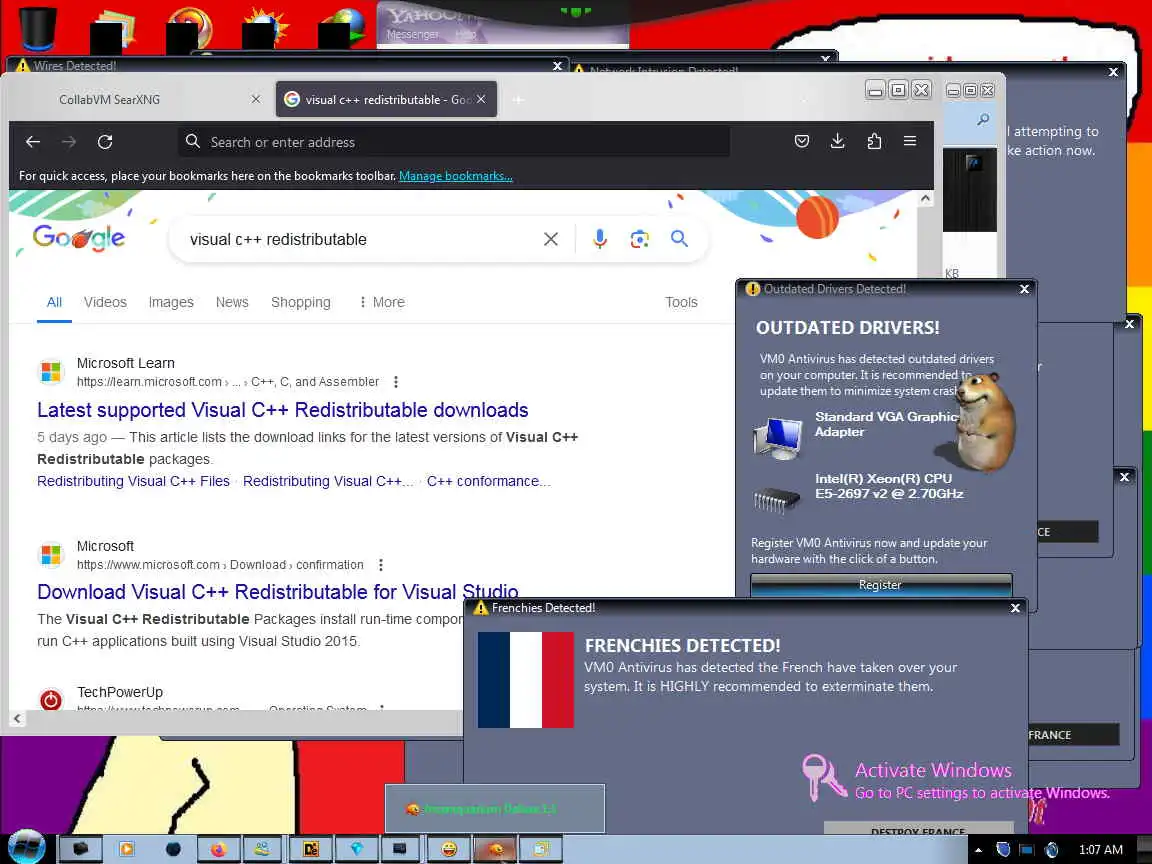
Task: Open the Recycle Bin on the desktop
Action: pyautogui.click(x=37, y=28)
